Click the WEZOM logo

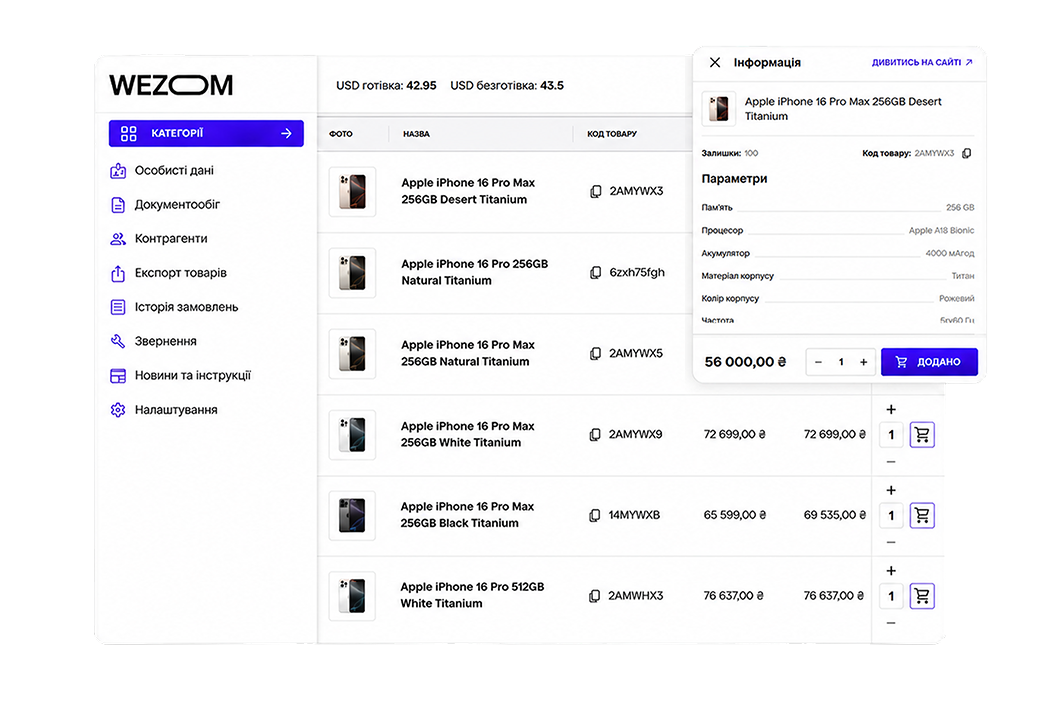(171, 85)
